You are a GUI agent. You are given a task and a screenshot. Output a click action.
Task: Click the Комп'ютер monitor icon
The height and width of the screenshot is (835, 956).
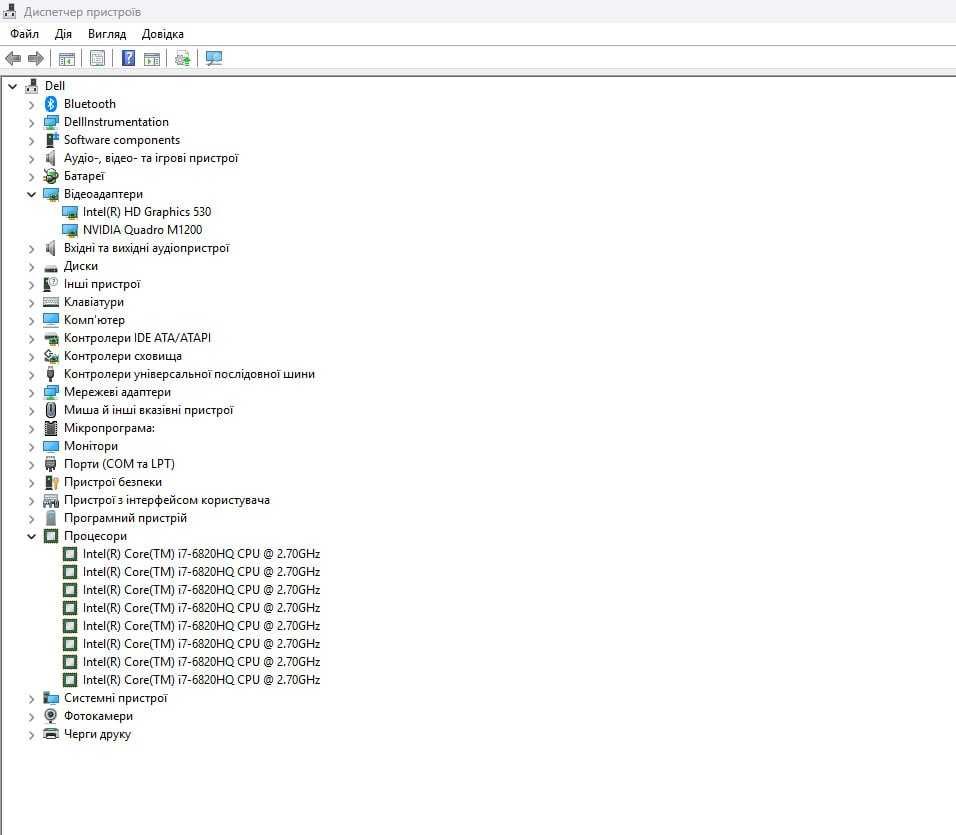[51, 320]
